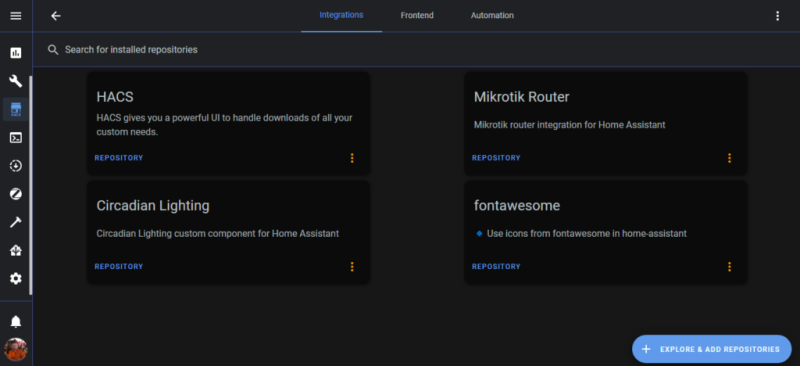This screenshot has height=366, width=800.
Task: Expand fontawesome card options menu
Action: (730, 266)
